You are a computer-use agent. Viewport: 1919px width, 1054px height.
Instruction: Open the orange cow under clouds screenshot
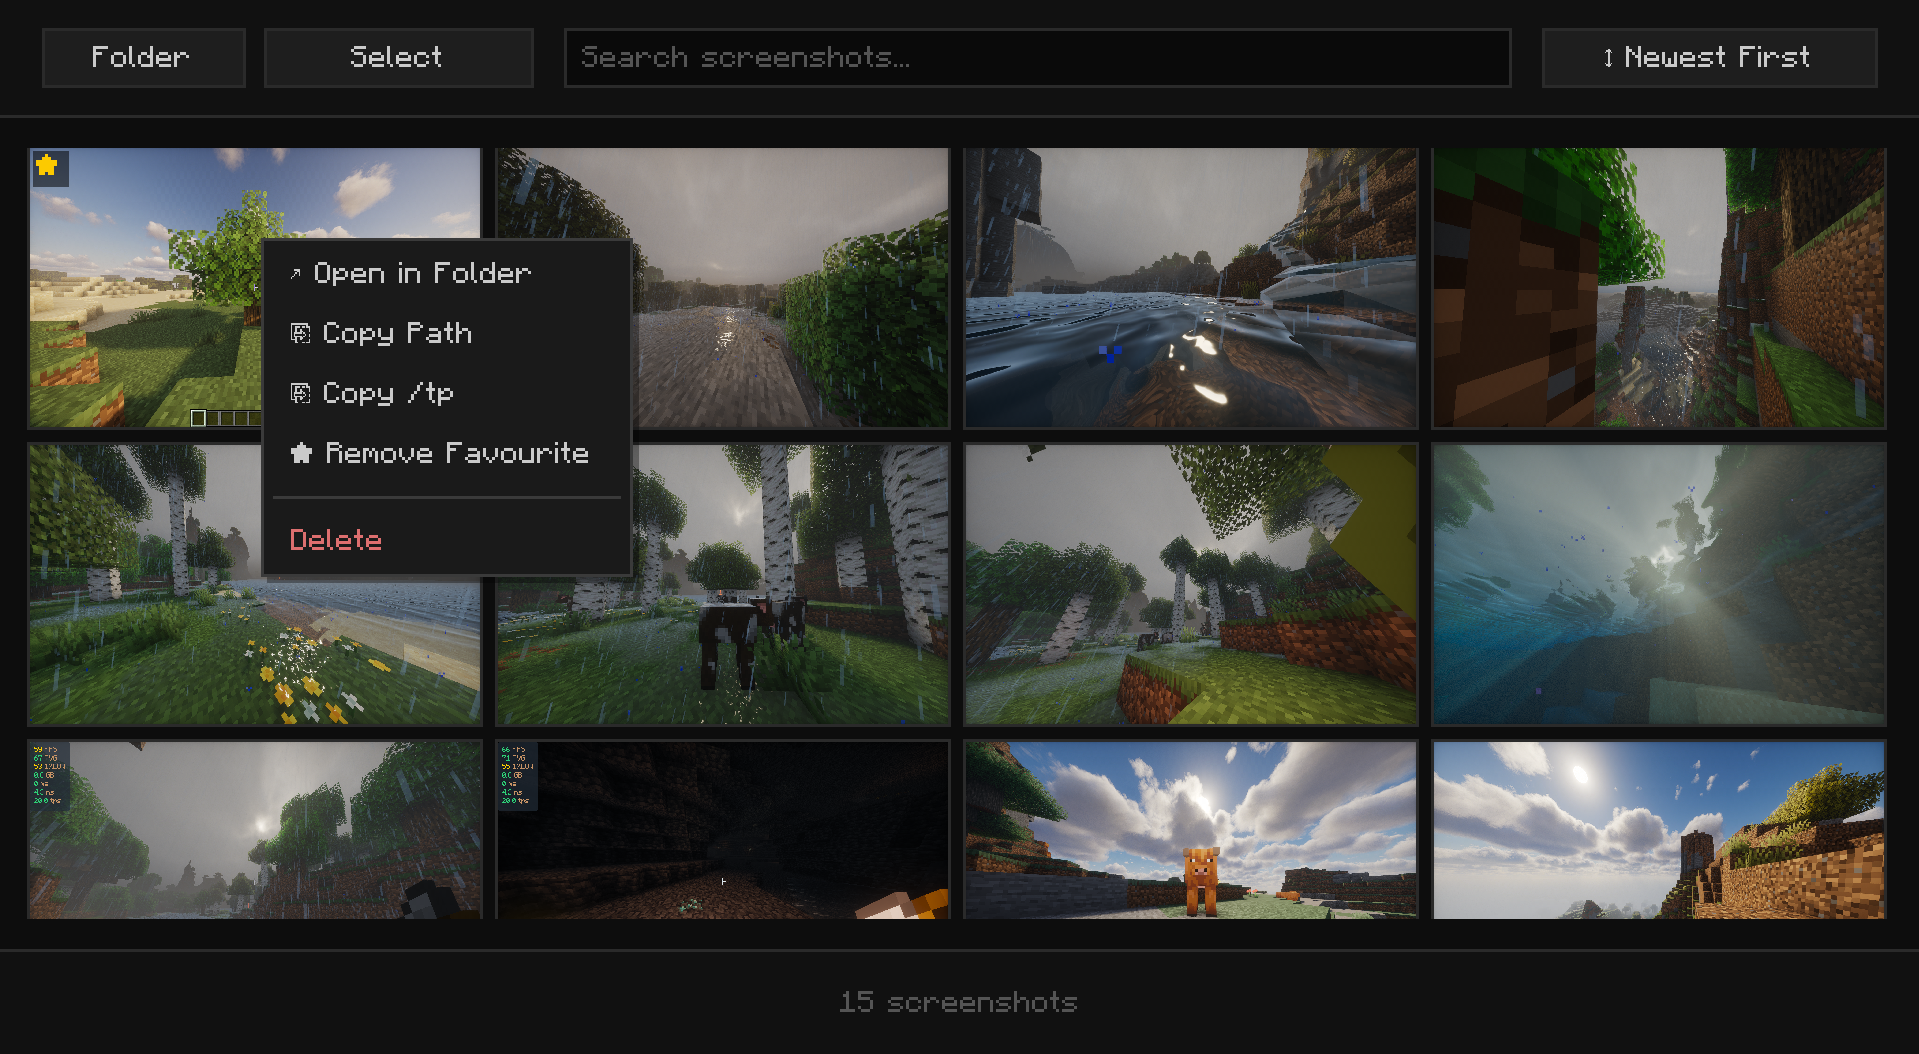[1190, 829]
